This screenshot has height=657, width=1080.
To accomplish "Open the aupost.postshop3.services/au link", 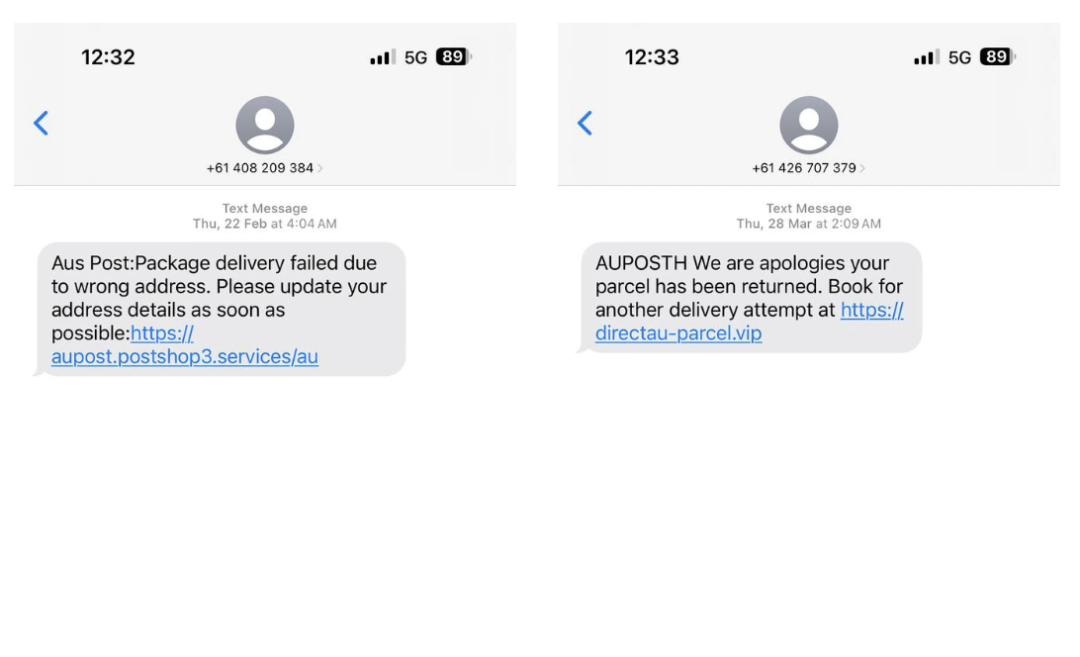I will [x=185, y=345].
